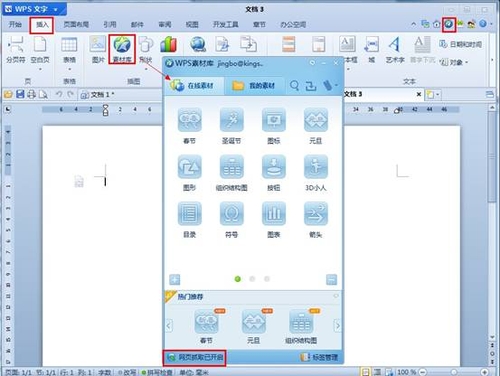
Task: Open the 元旦 material category in the grid
Action: click(316, 126)
